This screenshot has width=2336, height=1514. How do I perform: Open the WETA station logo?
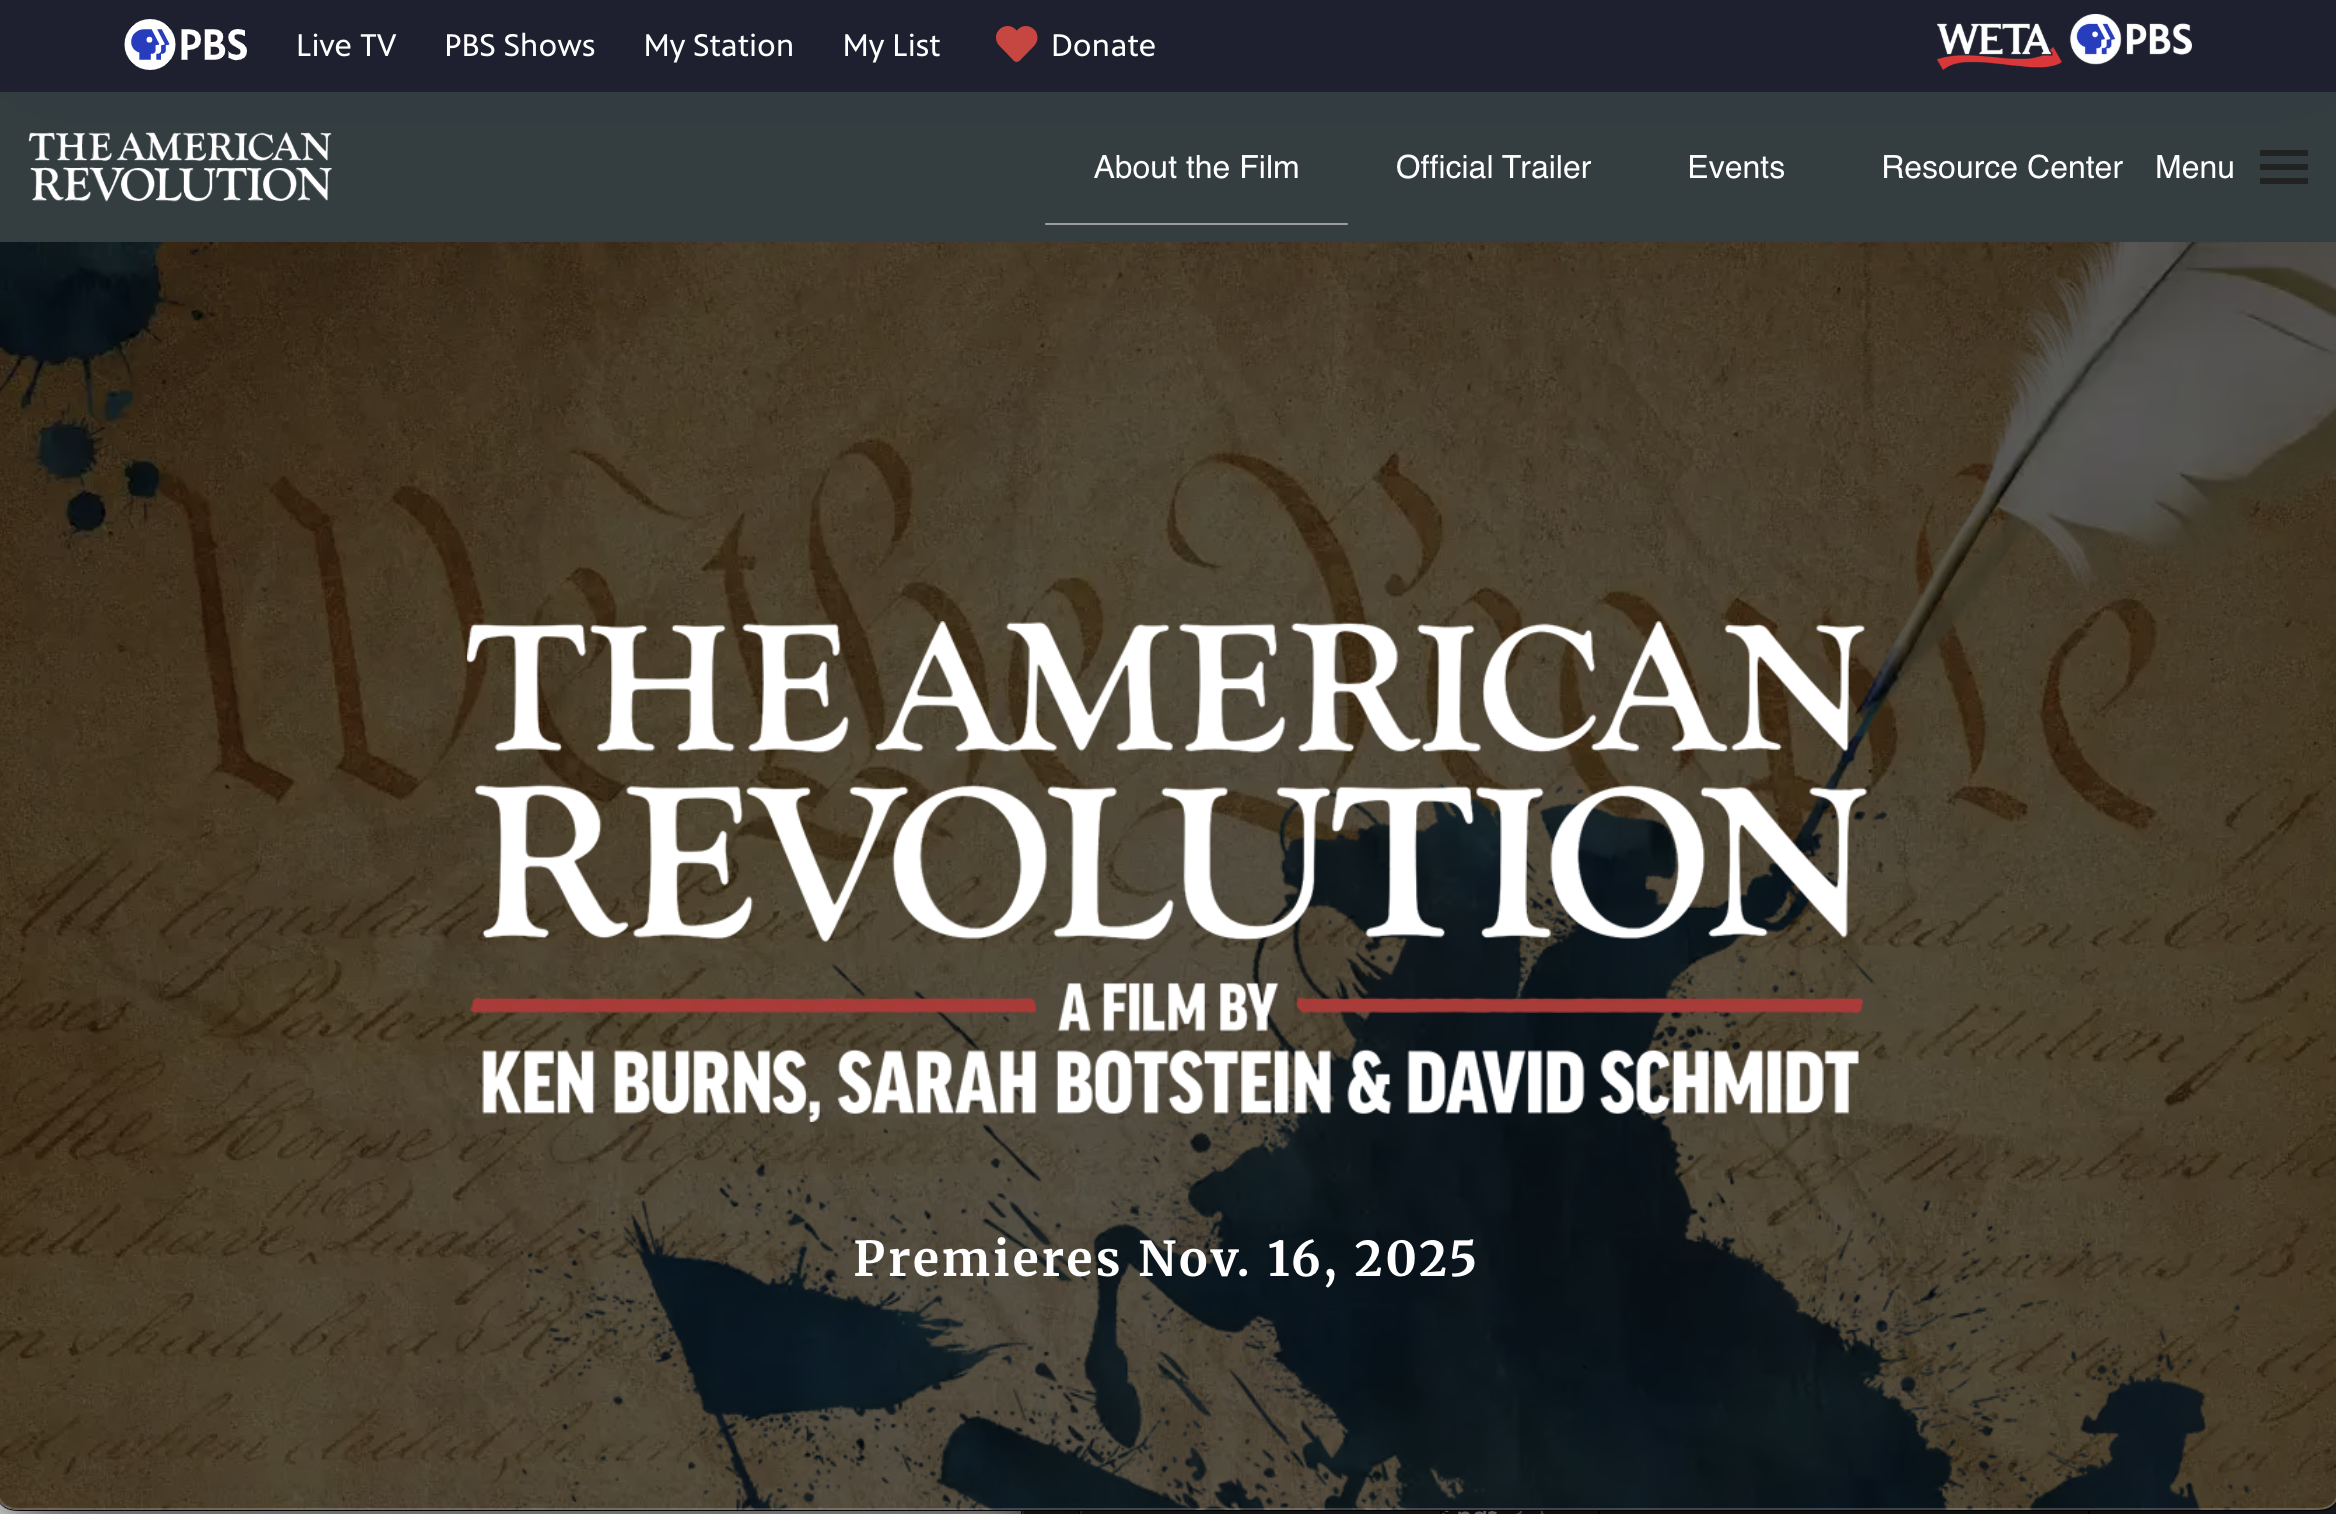point(1996,43)
